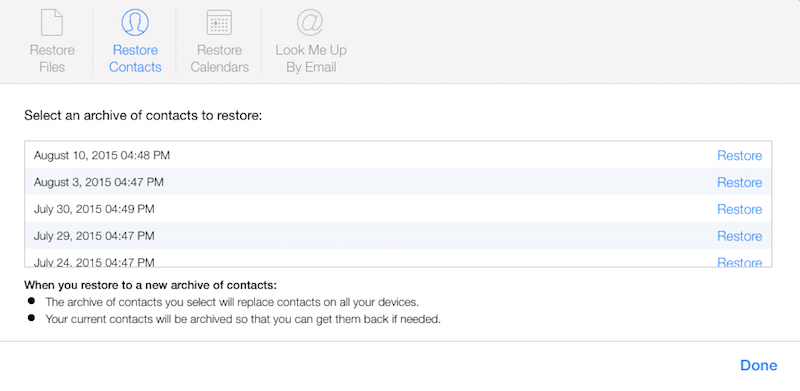This screenshot has width=800, height=391.
Task: Click the 'Select an archive of contacts' heading
Action: 143,115
